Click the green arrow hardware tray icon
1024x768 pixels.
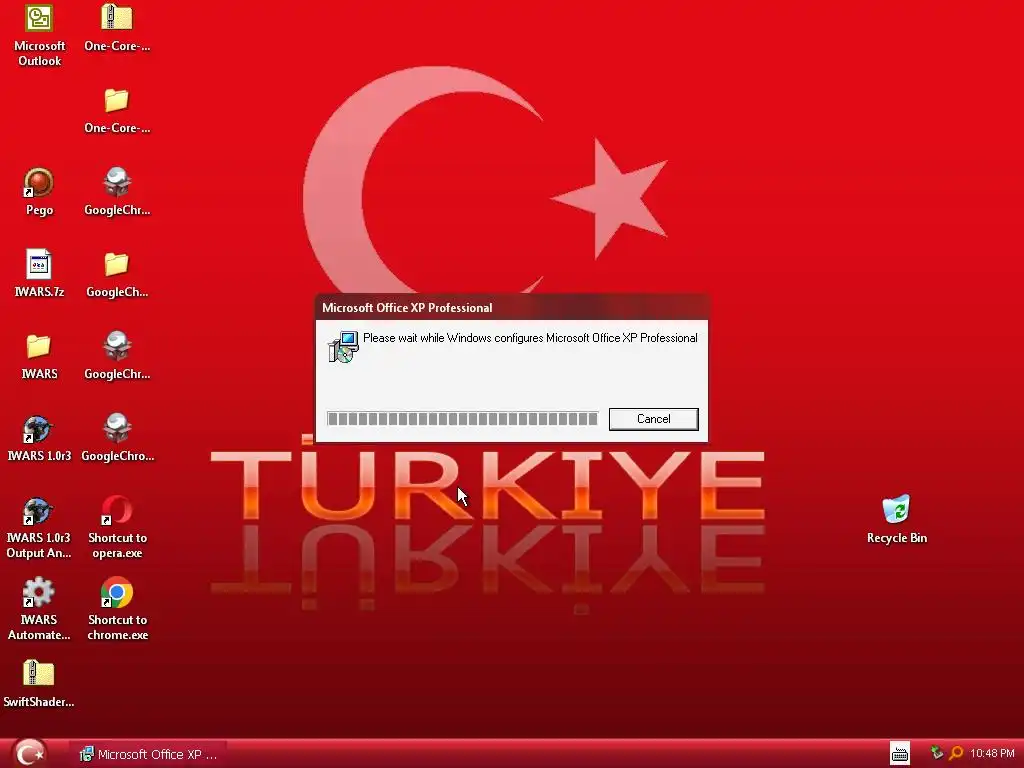[x=937, y=753]
